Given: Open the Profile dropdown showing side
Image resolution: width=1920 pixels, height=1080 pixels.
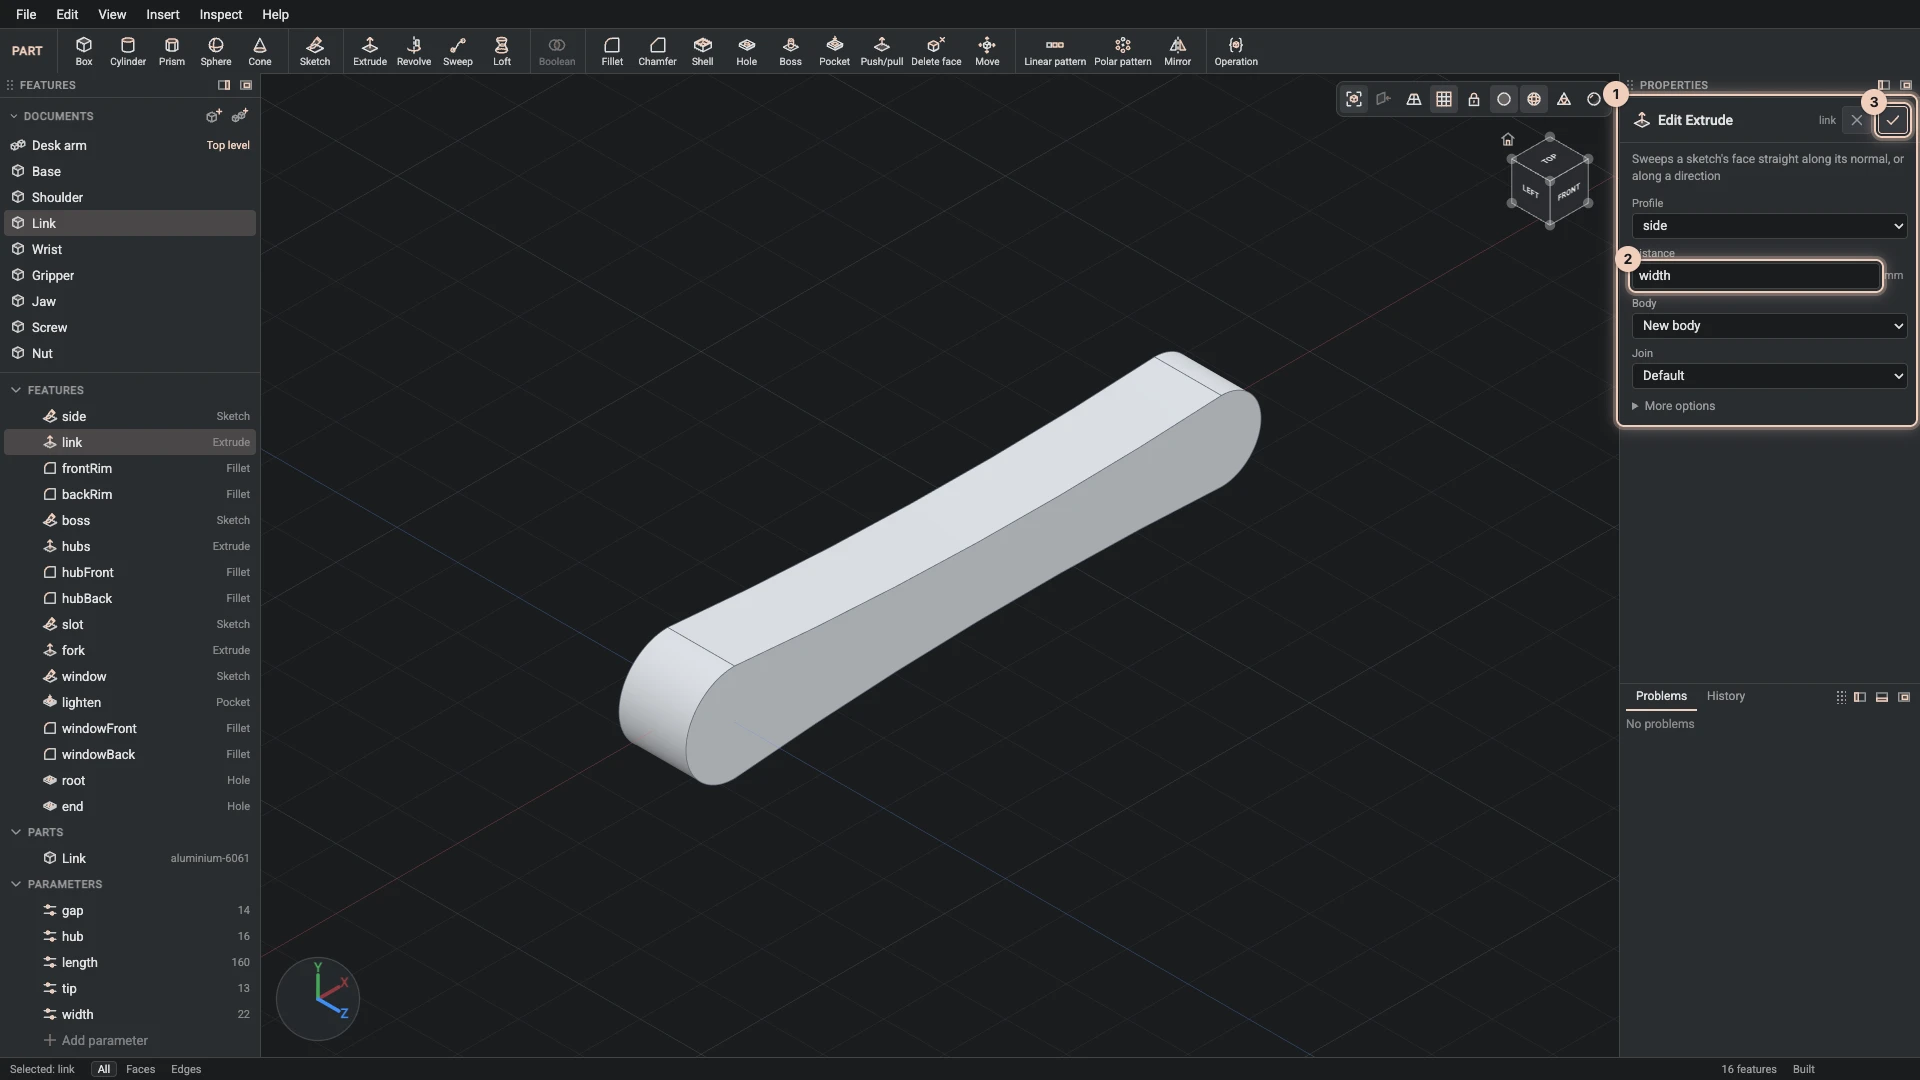Looking at the screenshot, I should pyautogui.click(x=1769, y=226).
